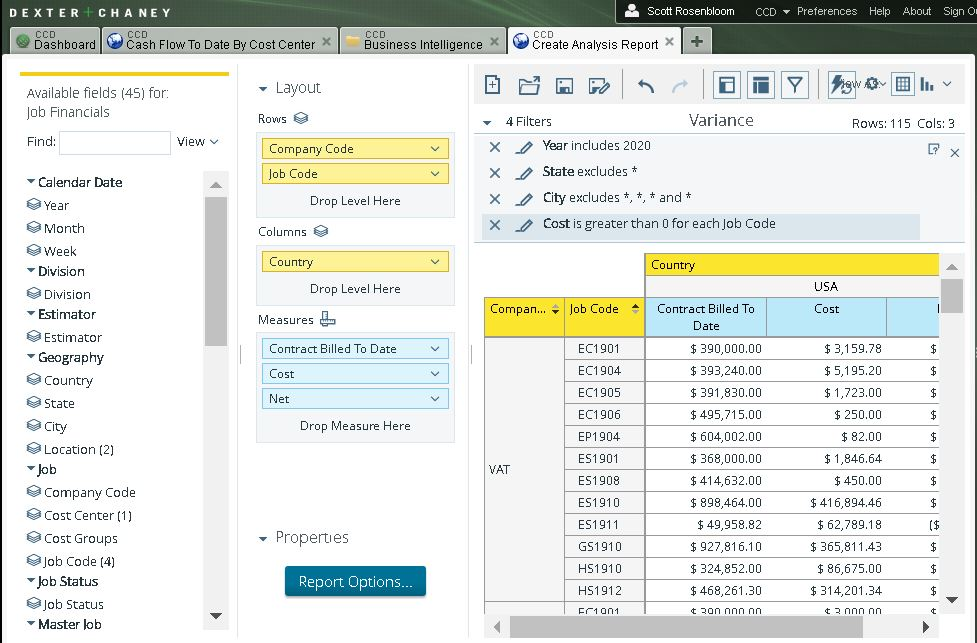Click the Save As icon

point(599,86)
